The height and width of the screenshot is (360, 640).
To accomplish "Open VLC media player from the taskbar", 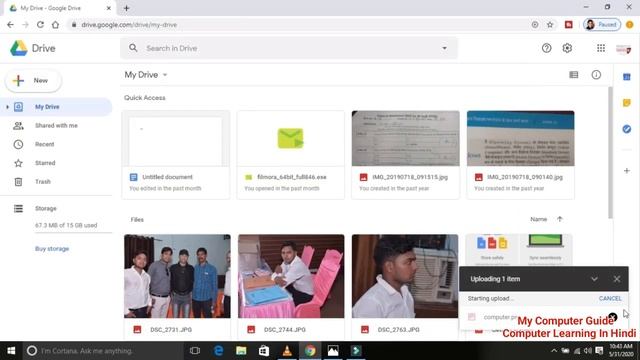I will click(287, 351).
